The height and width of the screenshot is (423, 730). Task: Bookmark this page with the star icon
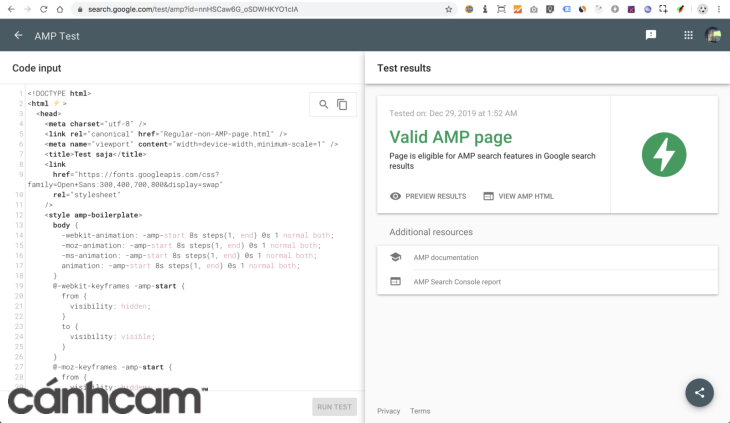(x=451, y=9)
